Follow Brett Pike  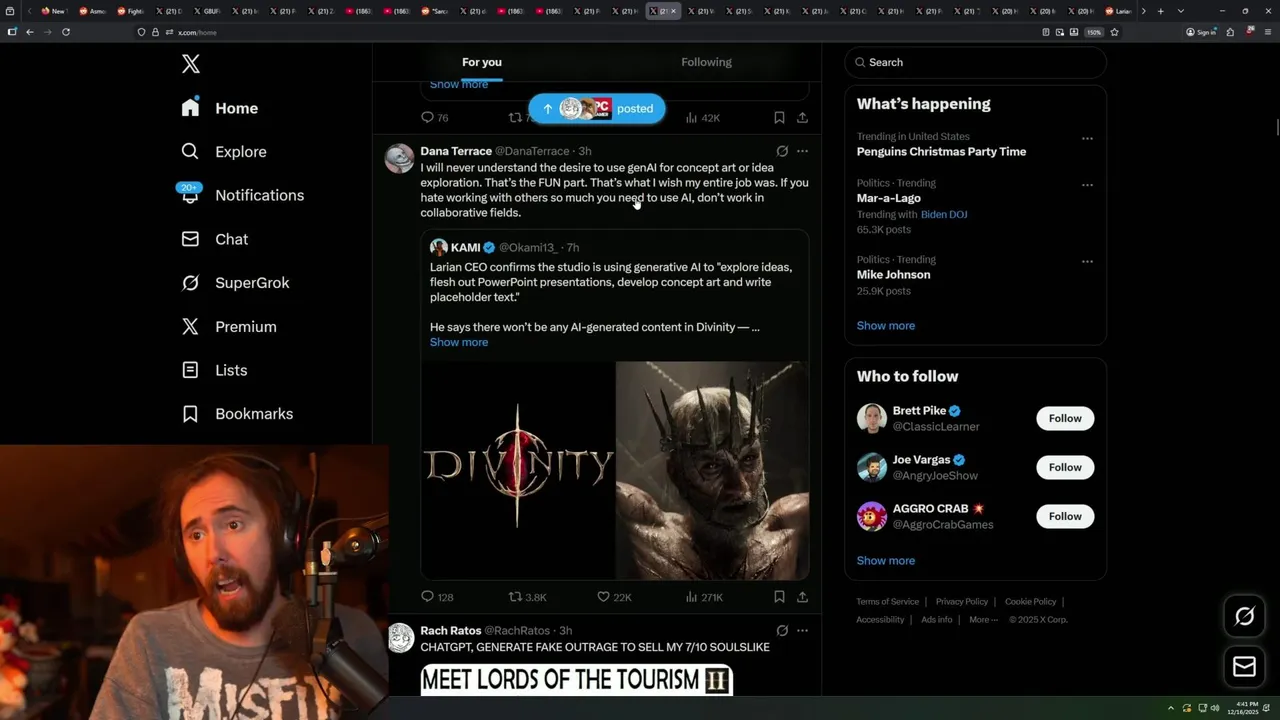coord(1065,418)
